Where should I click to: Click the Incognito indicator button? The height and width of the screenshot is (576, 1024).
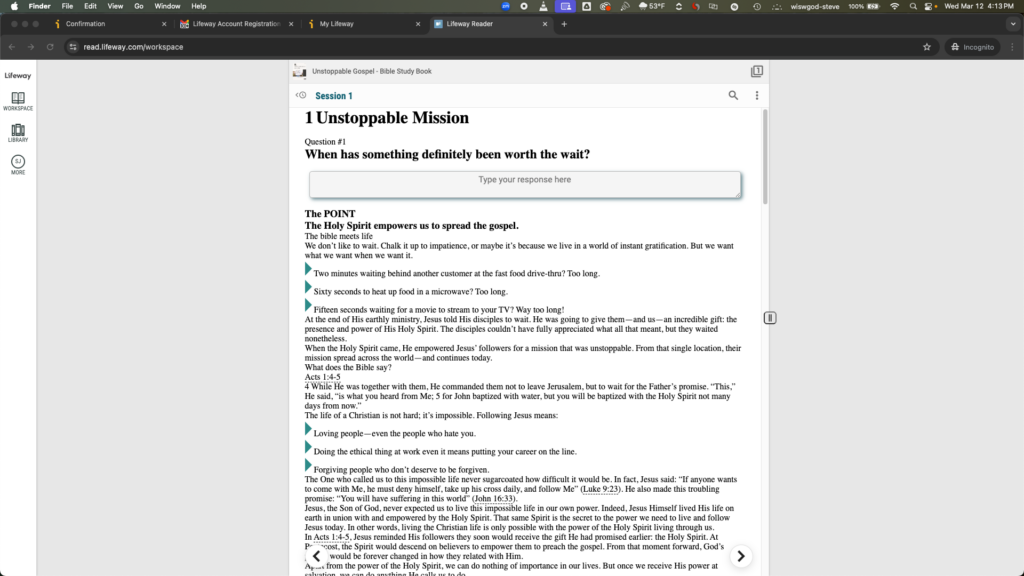click(972, 47)
